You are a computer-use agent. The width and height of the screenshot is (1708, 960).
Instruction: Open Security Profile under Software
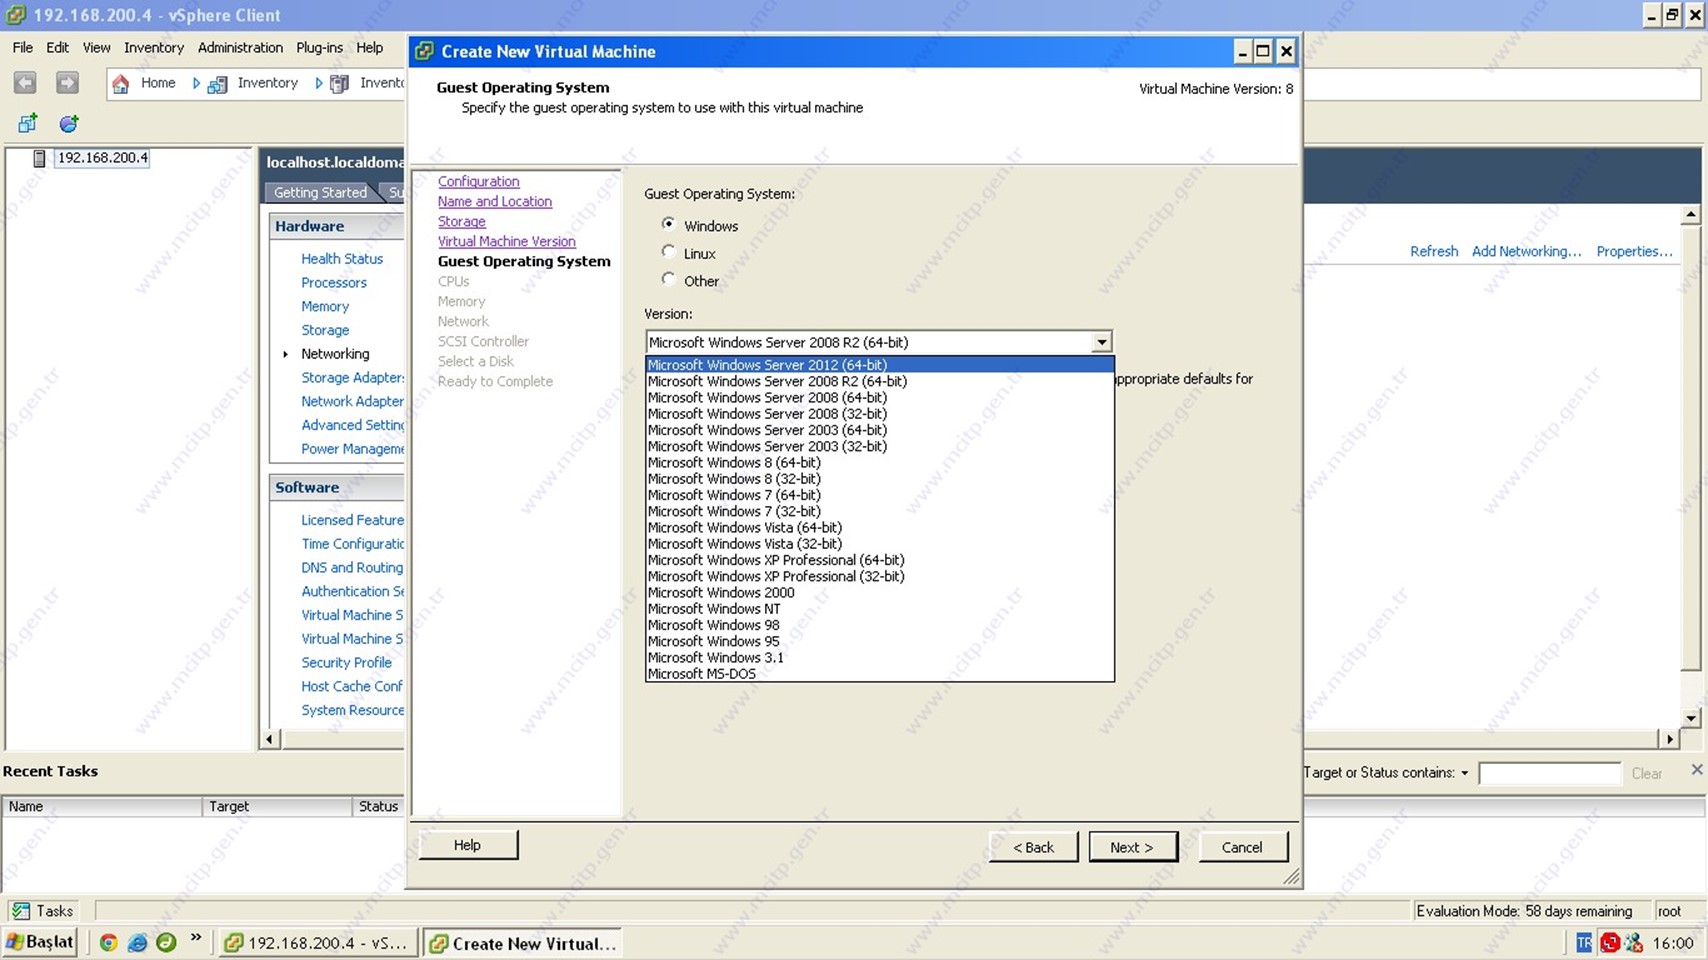pos(346,662)
